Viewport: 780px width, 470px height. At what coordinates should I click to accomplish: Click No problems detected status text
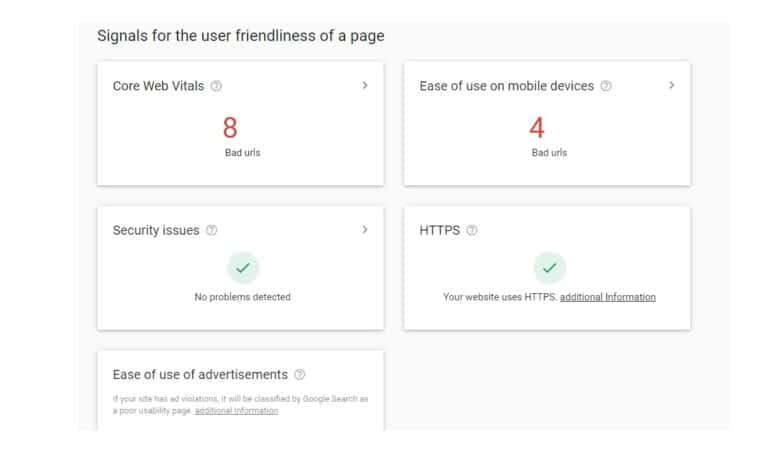click(x=242, y=297)
